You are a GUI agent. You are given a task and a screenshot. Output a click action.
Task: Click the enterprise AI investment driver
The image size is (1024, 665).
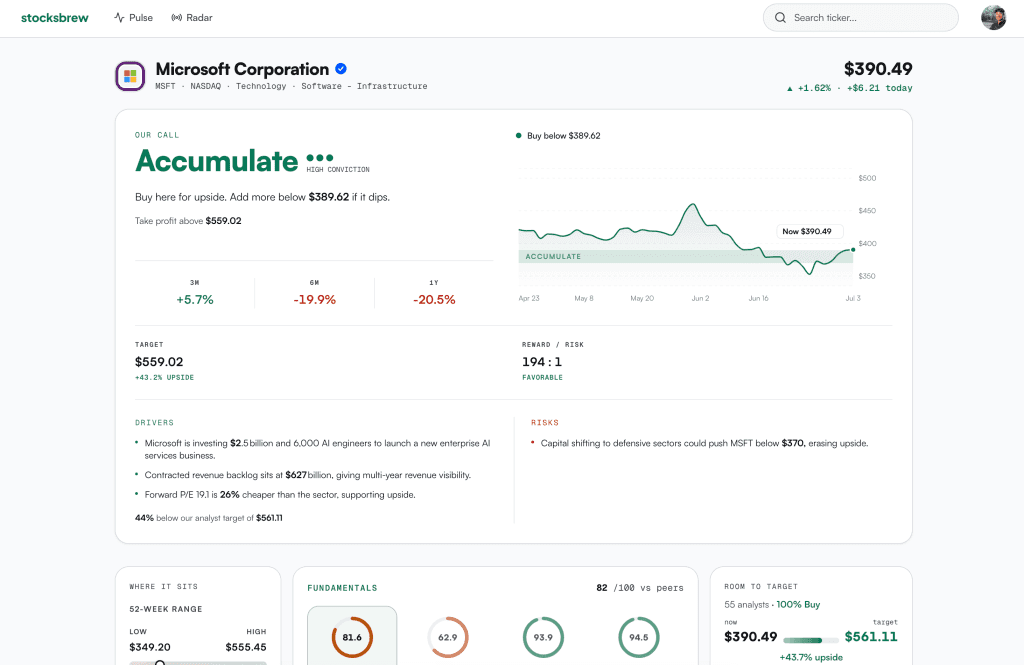coord(317,449)
